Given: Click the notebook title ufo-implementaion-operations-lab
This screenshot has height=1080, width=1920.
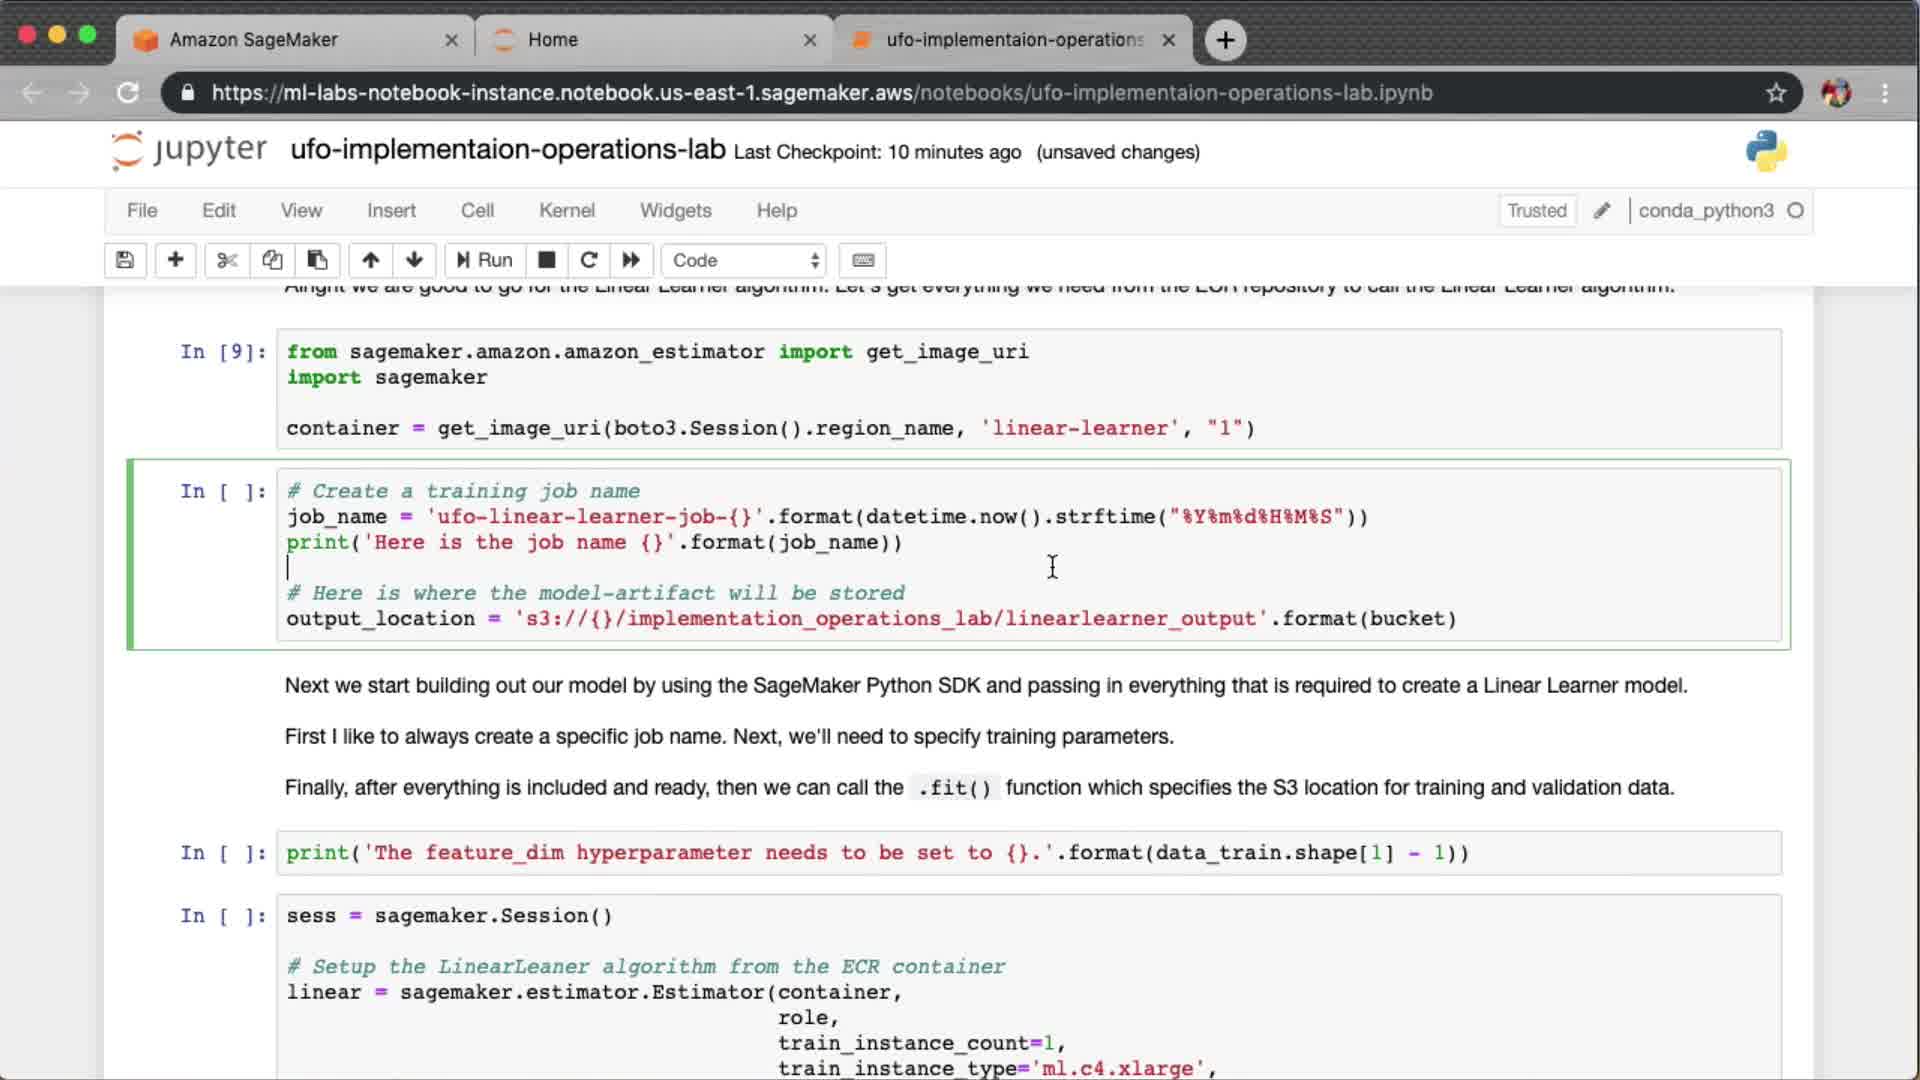Looking at the screenshot, I should pyautogui.click(x=507, y=150).
